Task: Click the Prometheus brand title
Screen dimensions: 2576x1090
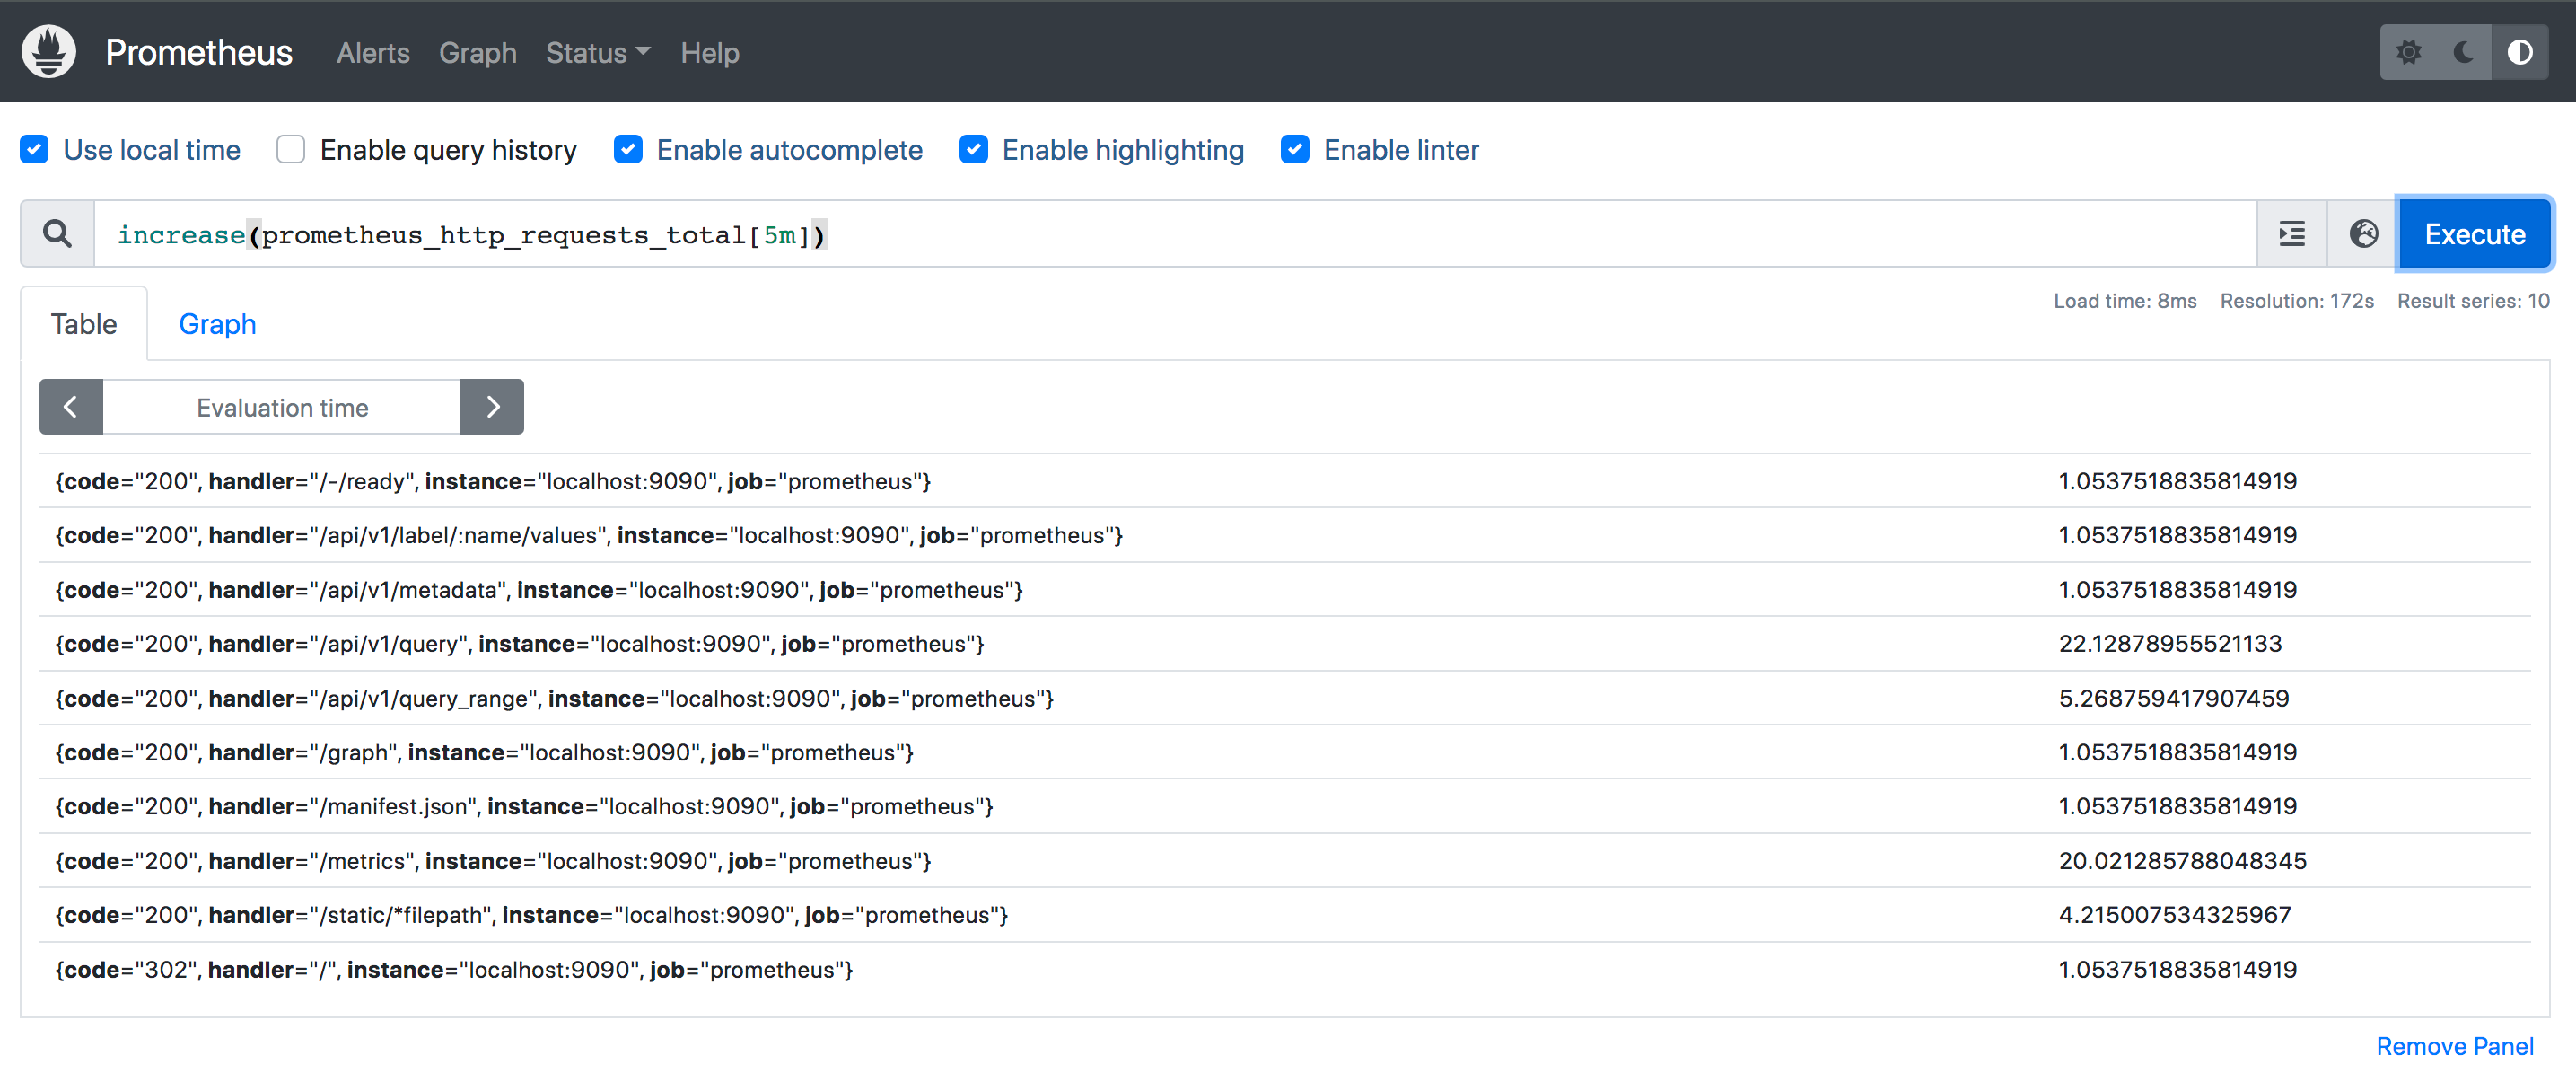Action: (199, 52)
